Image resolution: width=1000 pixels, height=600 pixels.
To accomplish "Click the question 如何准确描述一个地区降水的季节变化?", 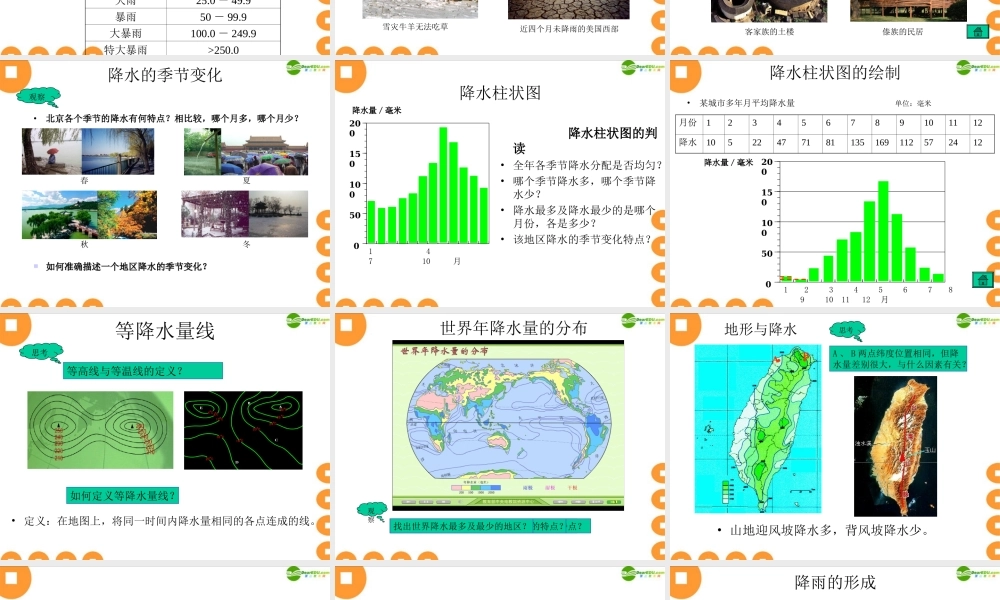I will click(126, 267).
